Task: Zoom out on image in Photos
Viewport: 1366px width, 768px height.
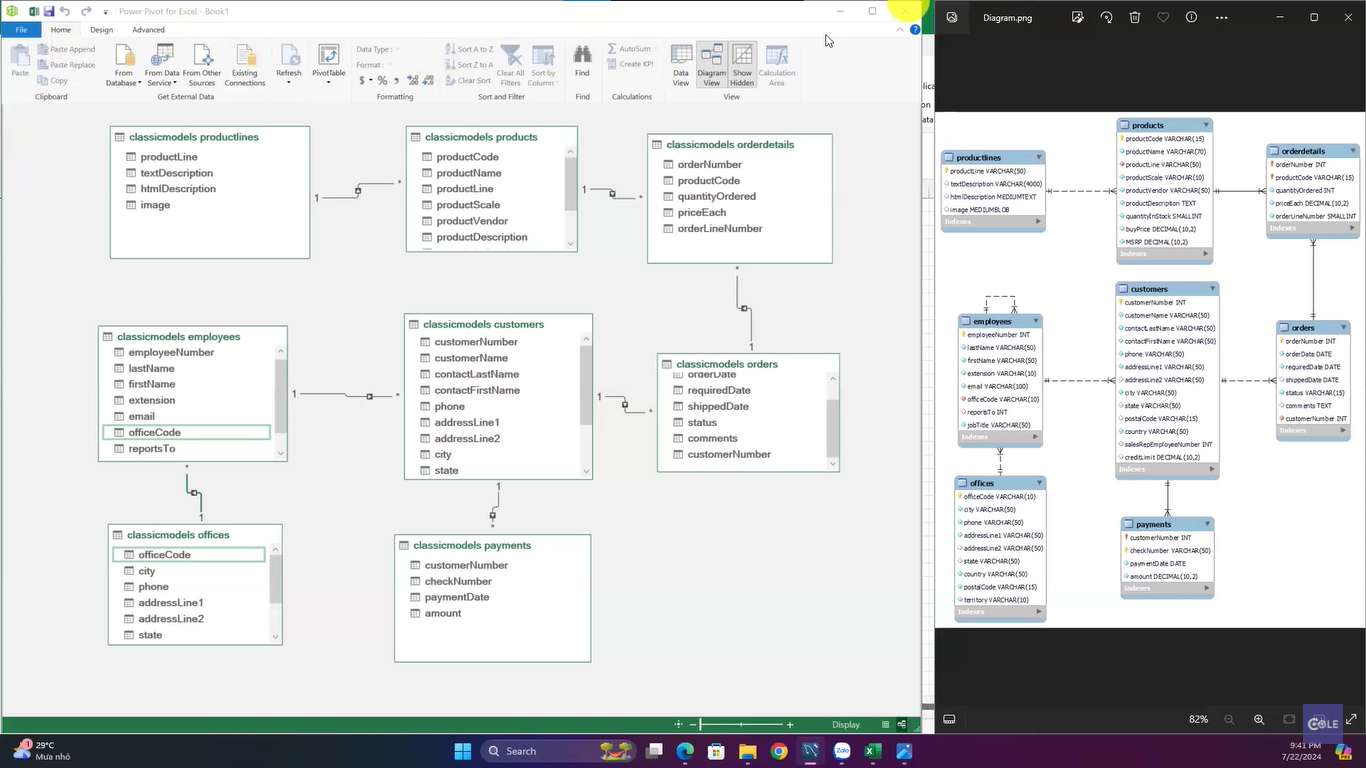Action: pos(1229,719)
